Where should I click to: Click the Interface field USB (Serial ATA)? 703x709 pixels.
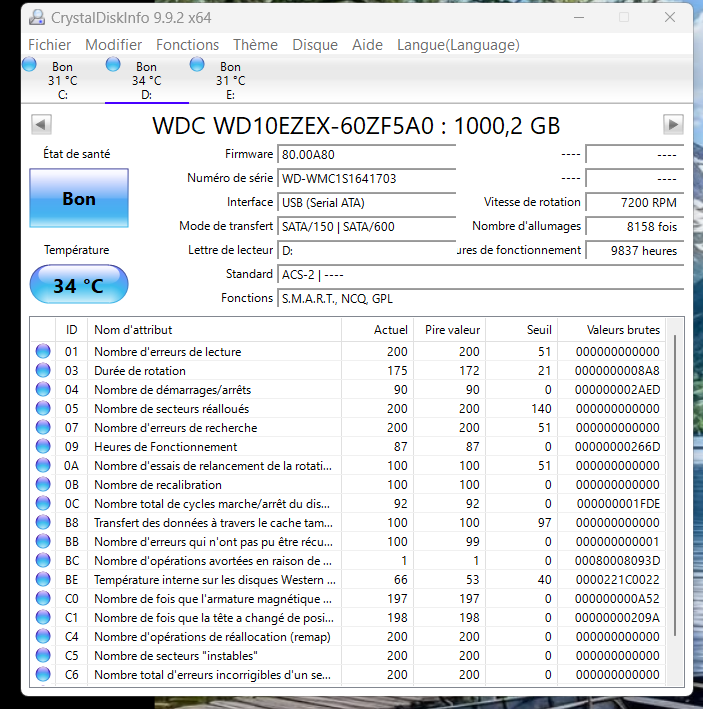click(367, 203)
